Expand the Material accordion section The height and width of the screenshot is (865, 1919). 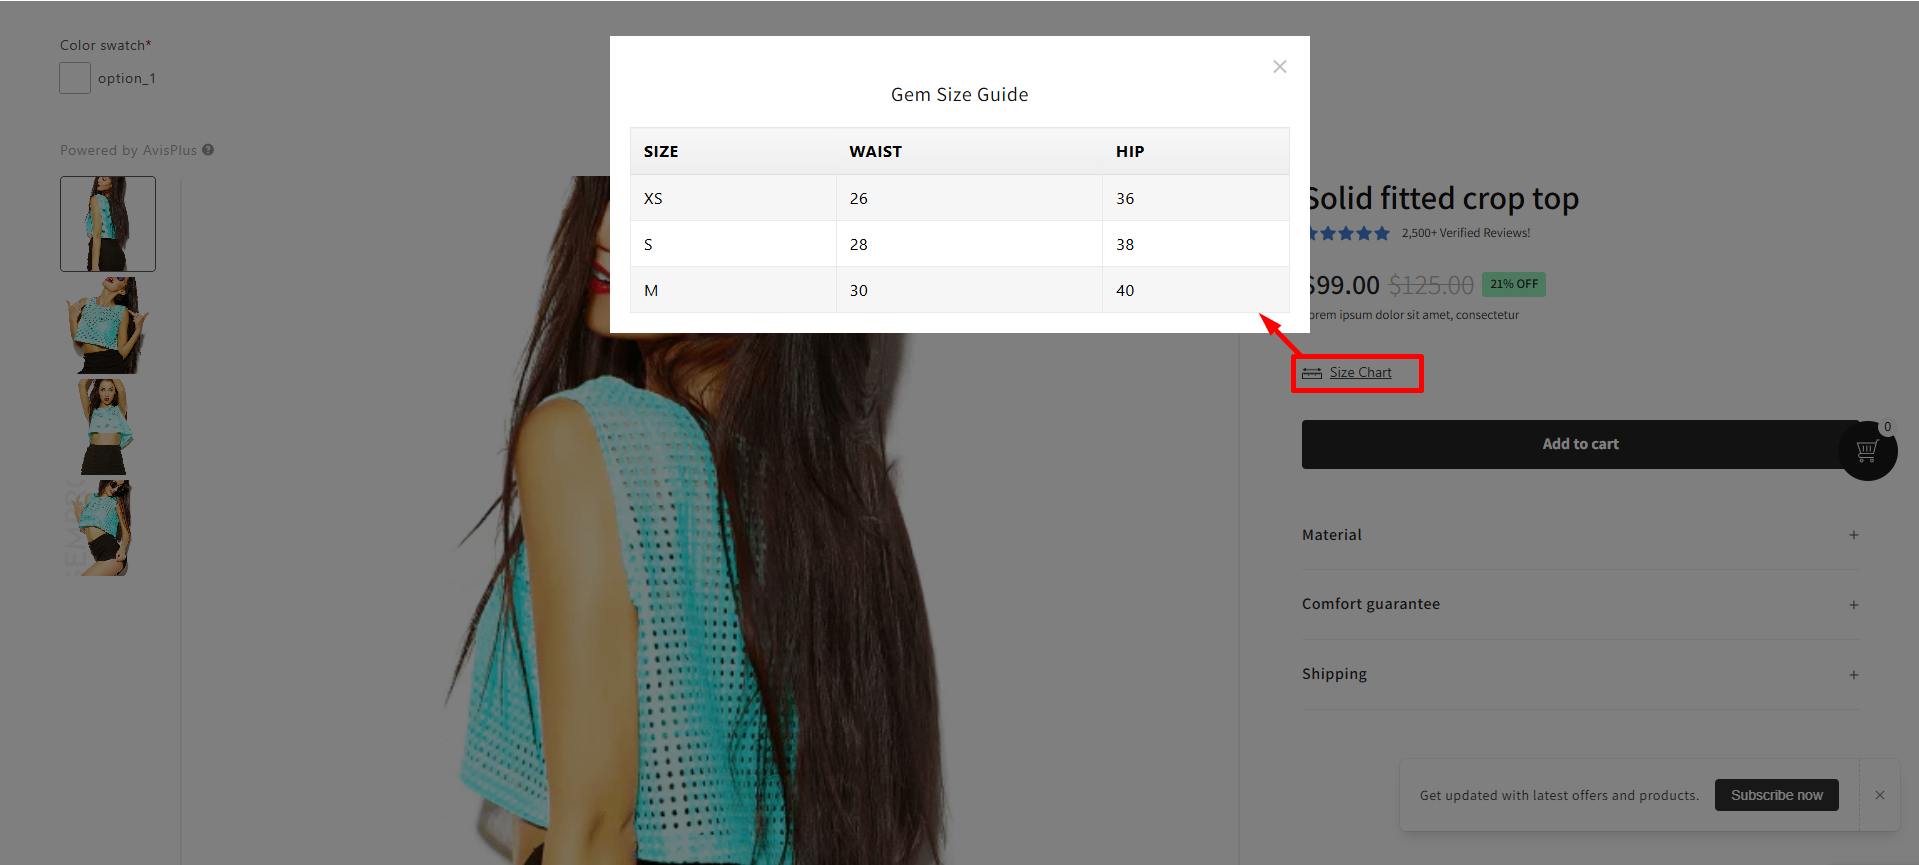tap(1332, 535)
